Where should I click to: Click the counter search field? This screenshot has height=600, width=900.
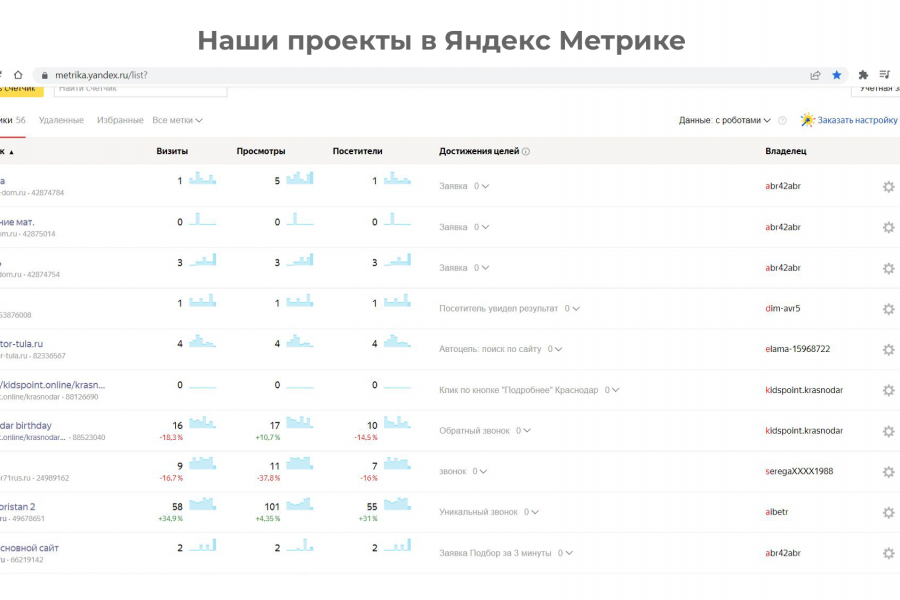coord(141,89)
